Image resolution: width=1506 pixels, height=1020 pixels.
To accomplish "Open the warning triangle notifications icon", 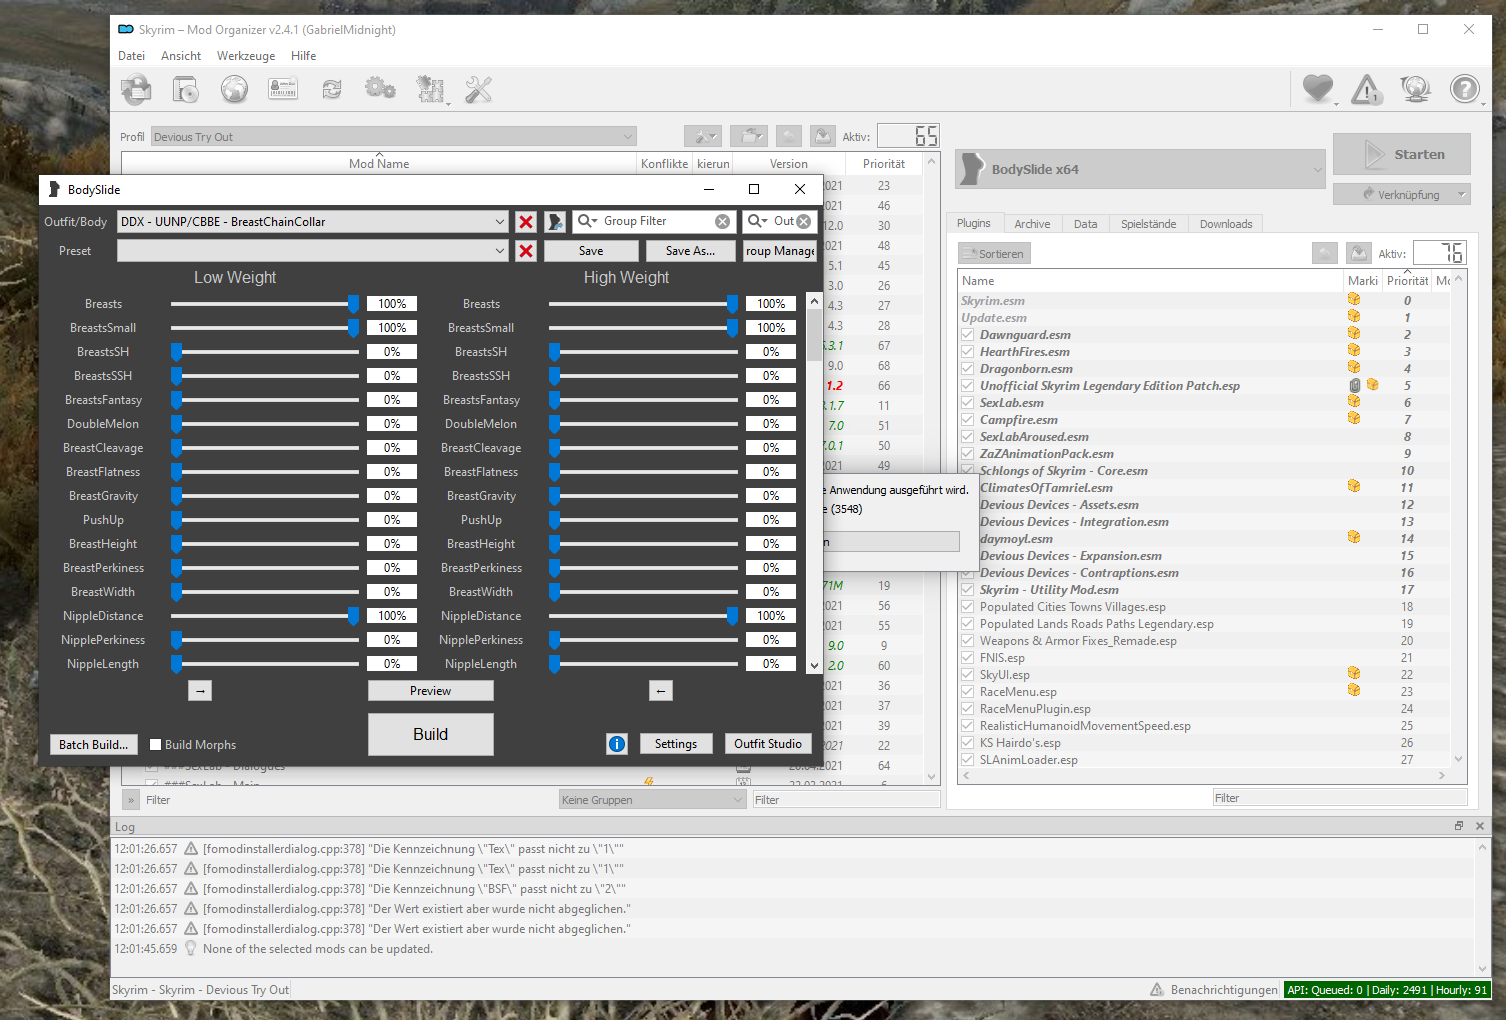I will [1367, 90].
